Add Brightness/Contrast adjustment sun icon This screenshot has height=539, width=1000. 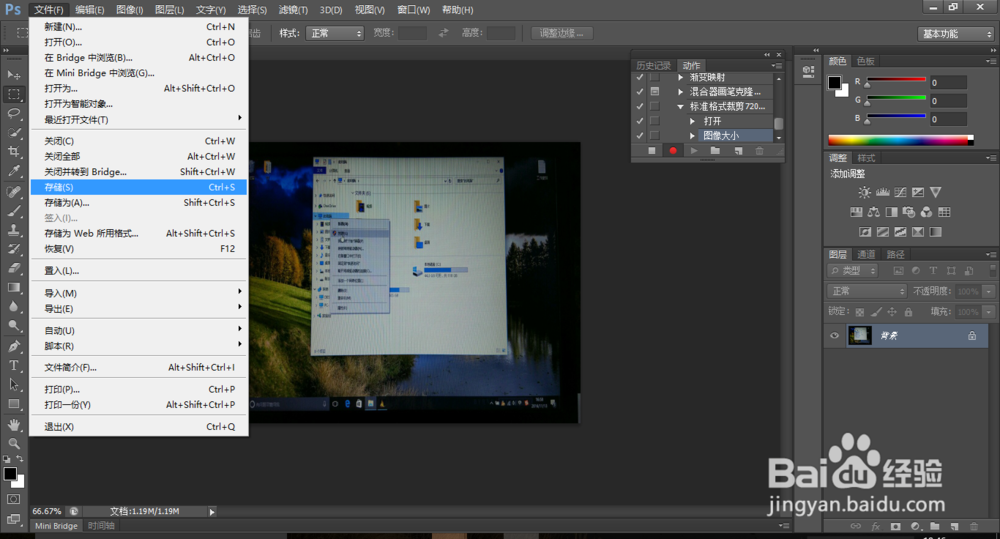[864, 192]
